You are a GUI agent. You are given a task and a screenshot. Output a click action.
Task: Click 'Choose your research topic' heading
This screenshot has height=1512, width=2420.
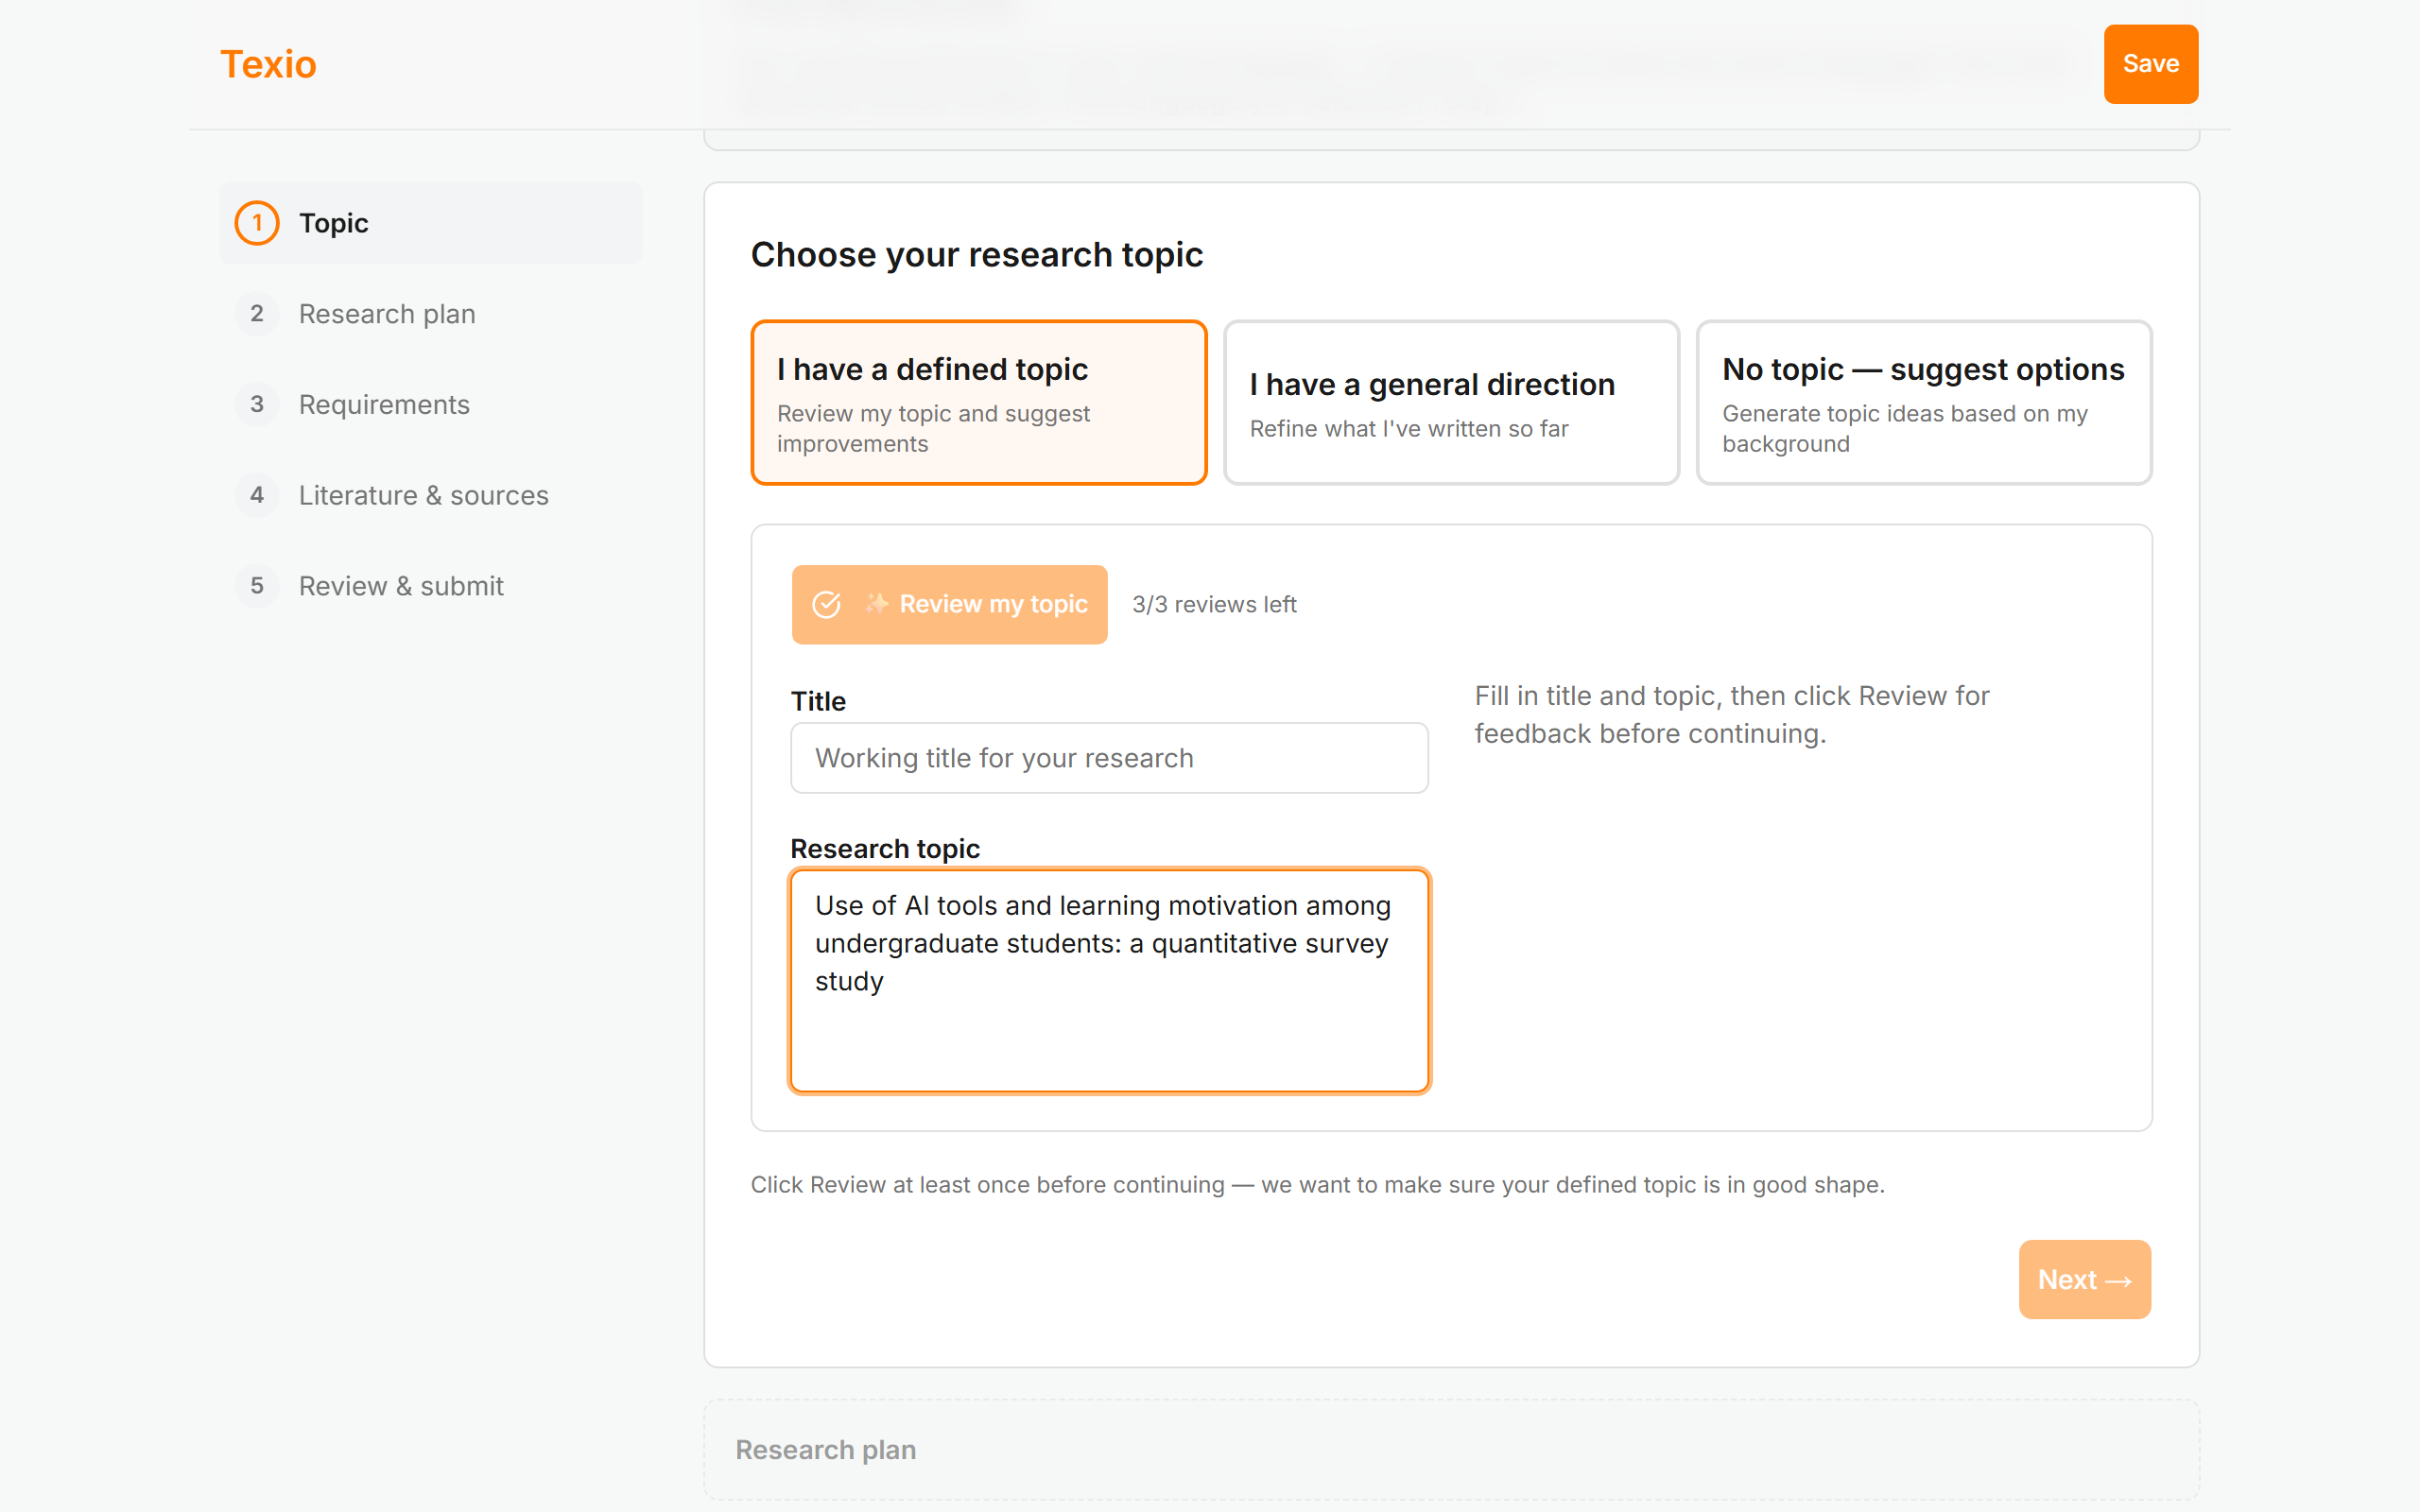click(977, 255)
